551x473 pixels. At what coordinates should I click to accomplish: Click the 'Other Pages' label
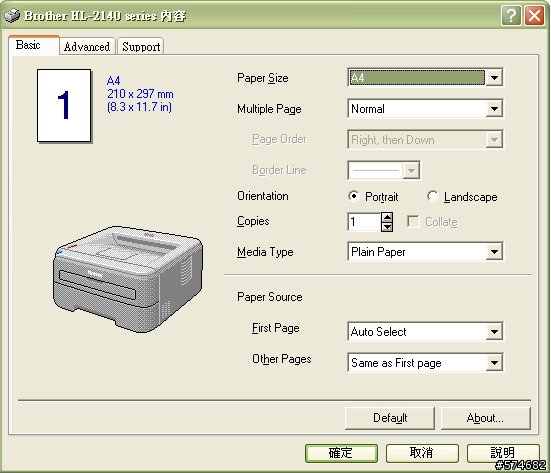coord(281,359)
